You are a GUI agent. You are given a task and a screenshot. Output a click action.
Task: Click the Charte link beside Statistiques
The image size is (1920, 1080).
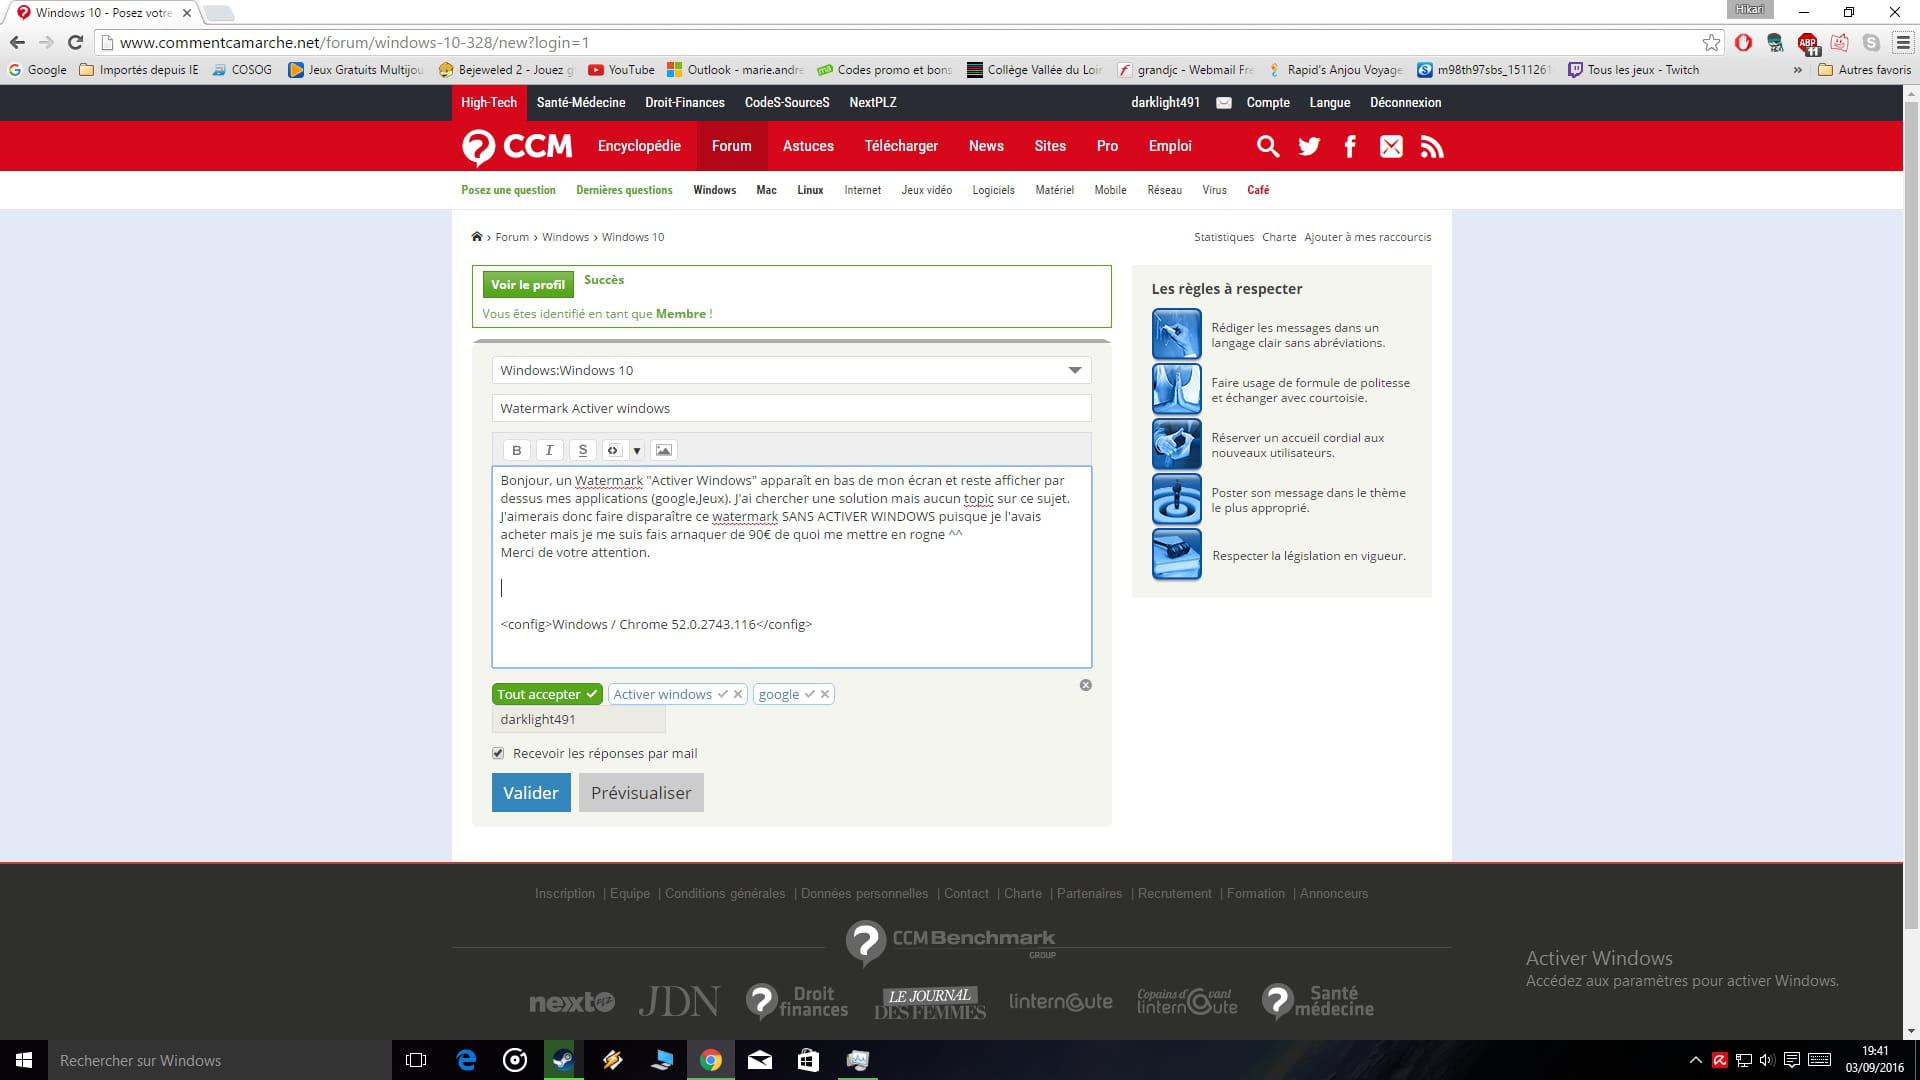(x=1279, y=237)
